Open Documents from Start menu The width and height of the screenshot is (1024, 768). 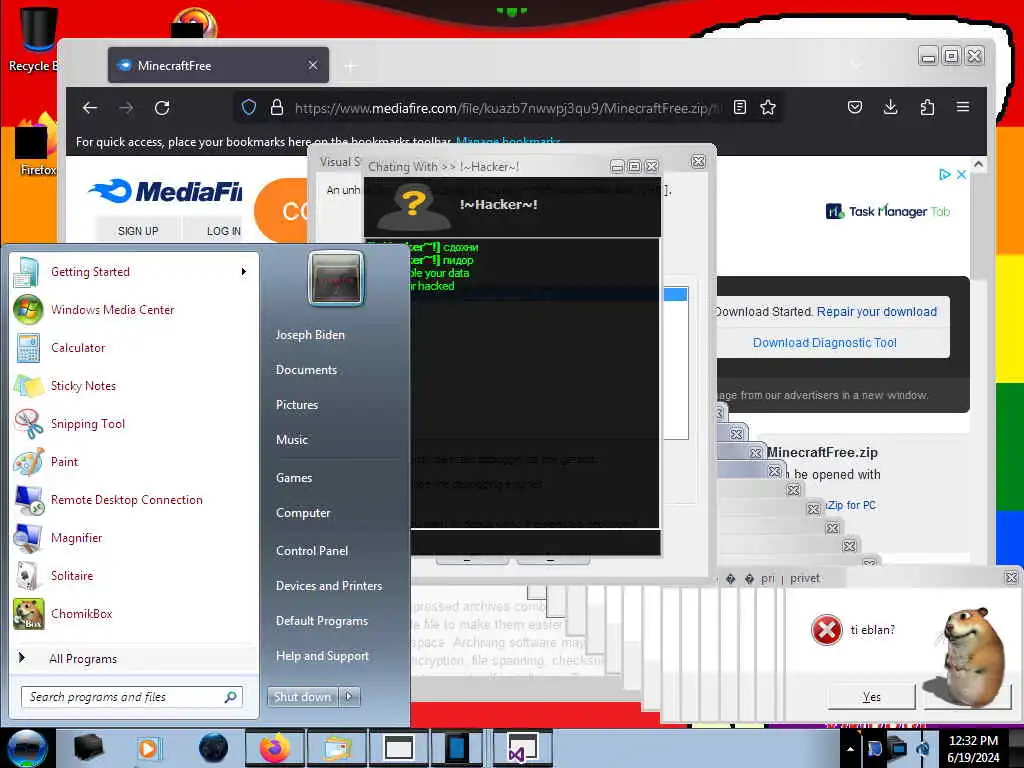tap(306, 370)
